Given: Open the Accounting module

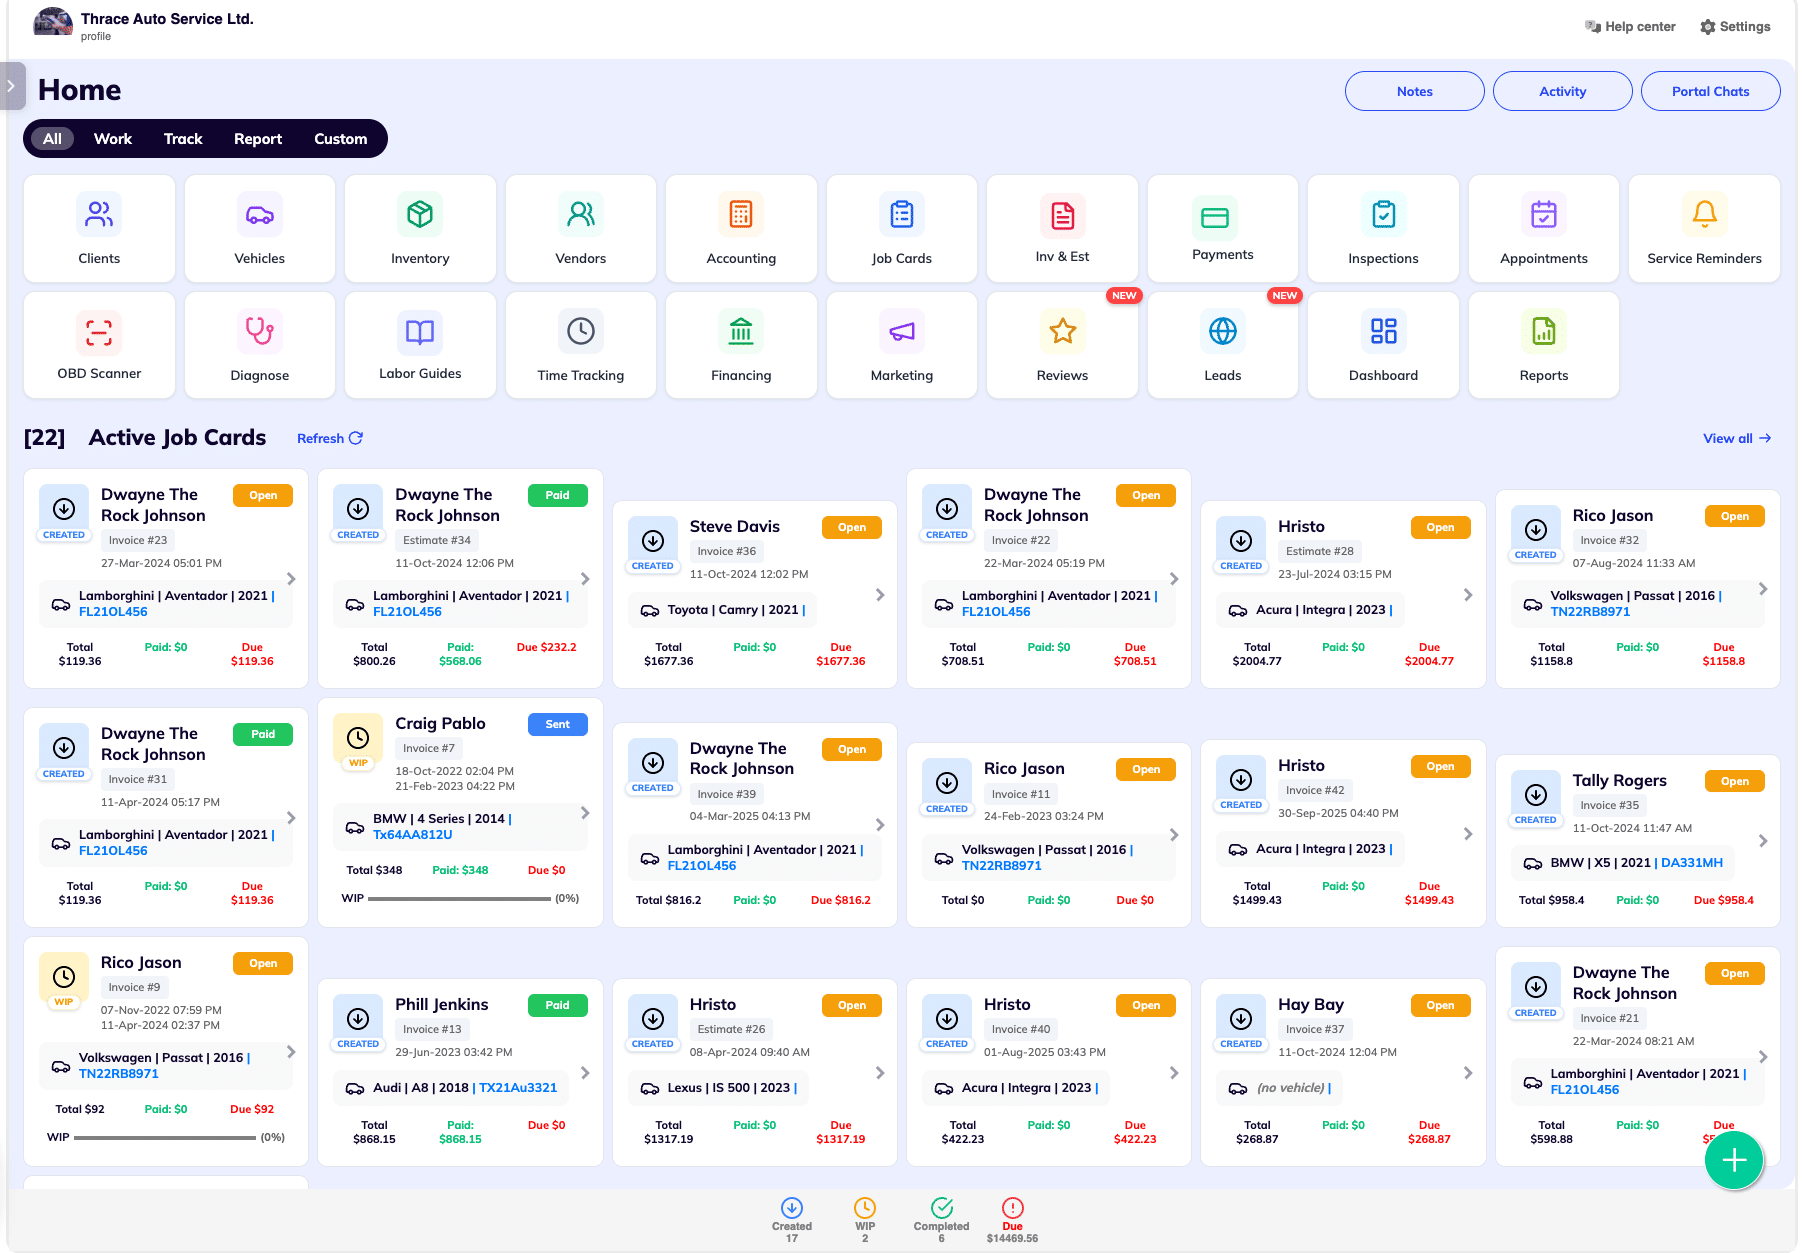Looking at the screenshot, I should click(741, 229).
